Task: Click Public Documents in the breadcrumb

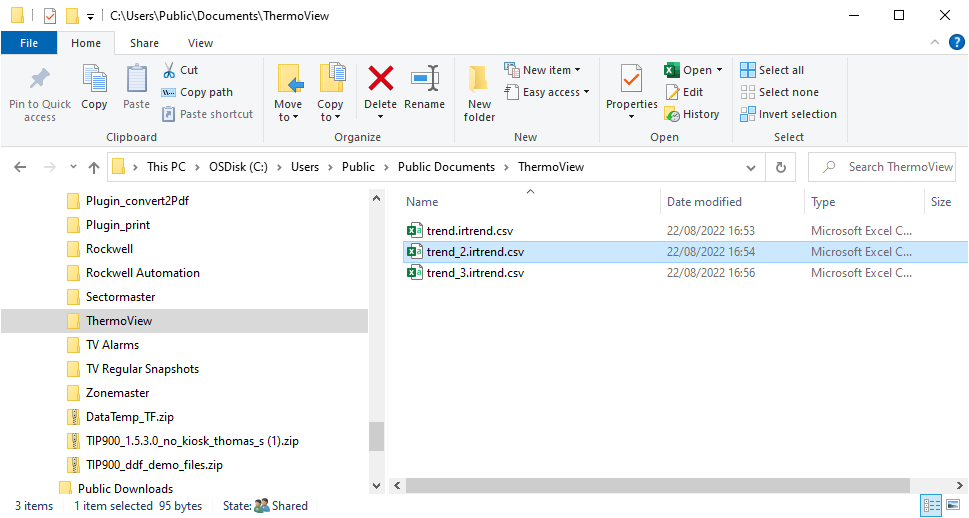Action: (x=446, y=167)
